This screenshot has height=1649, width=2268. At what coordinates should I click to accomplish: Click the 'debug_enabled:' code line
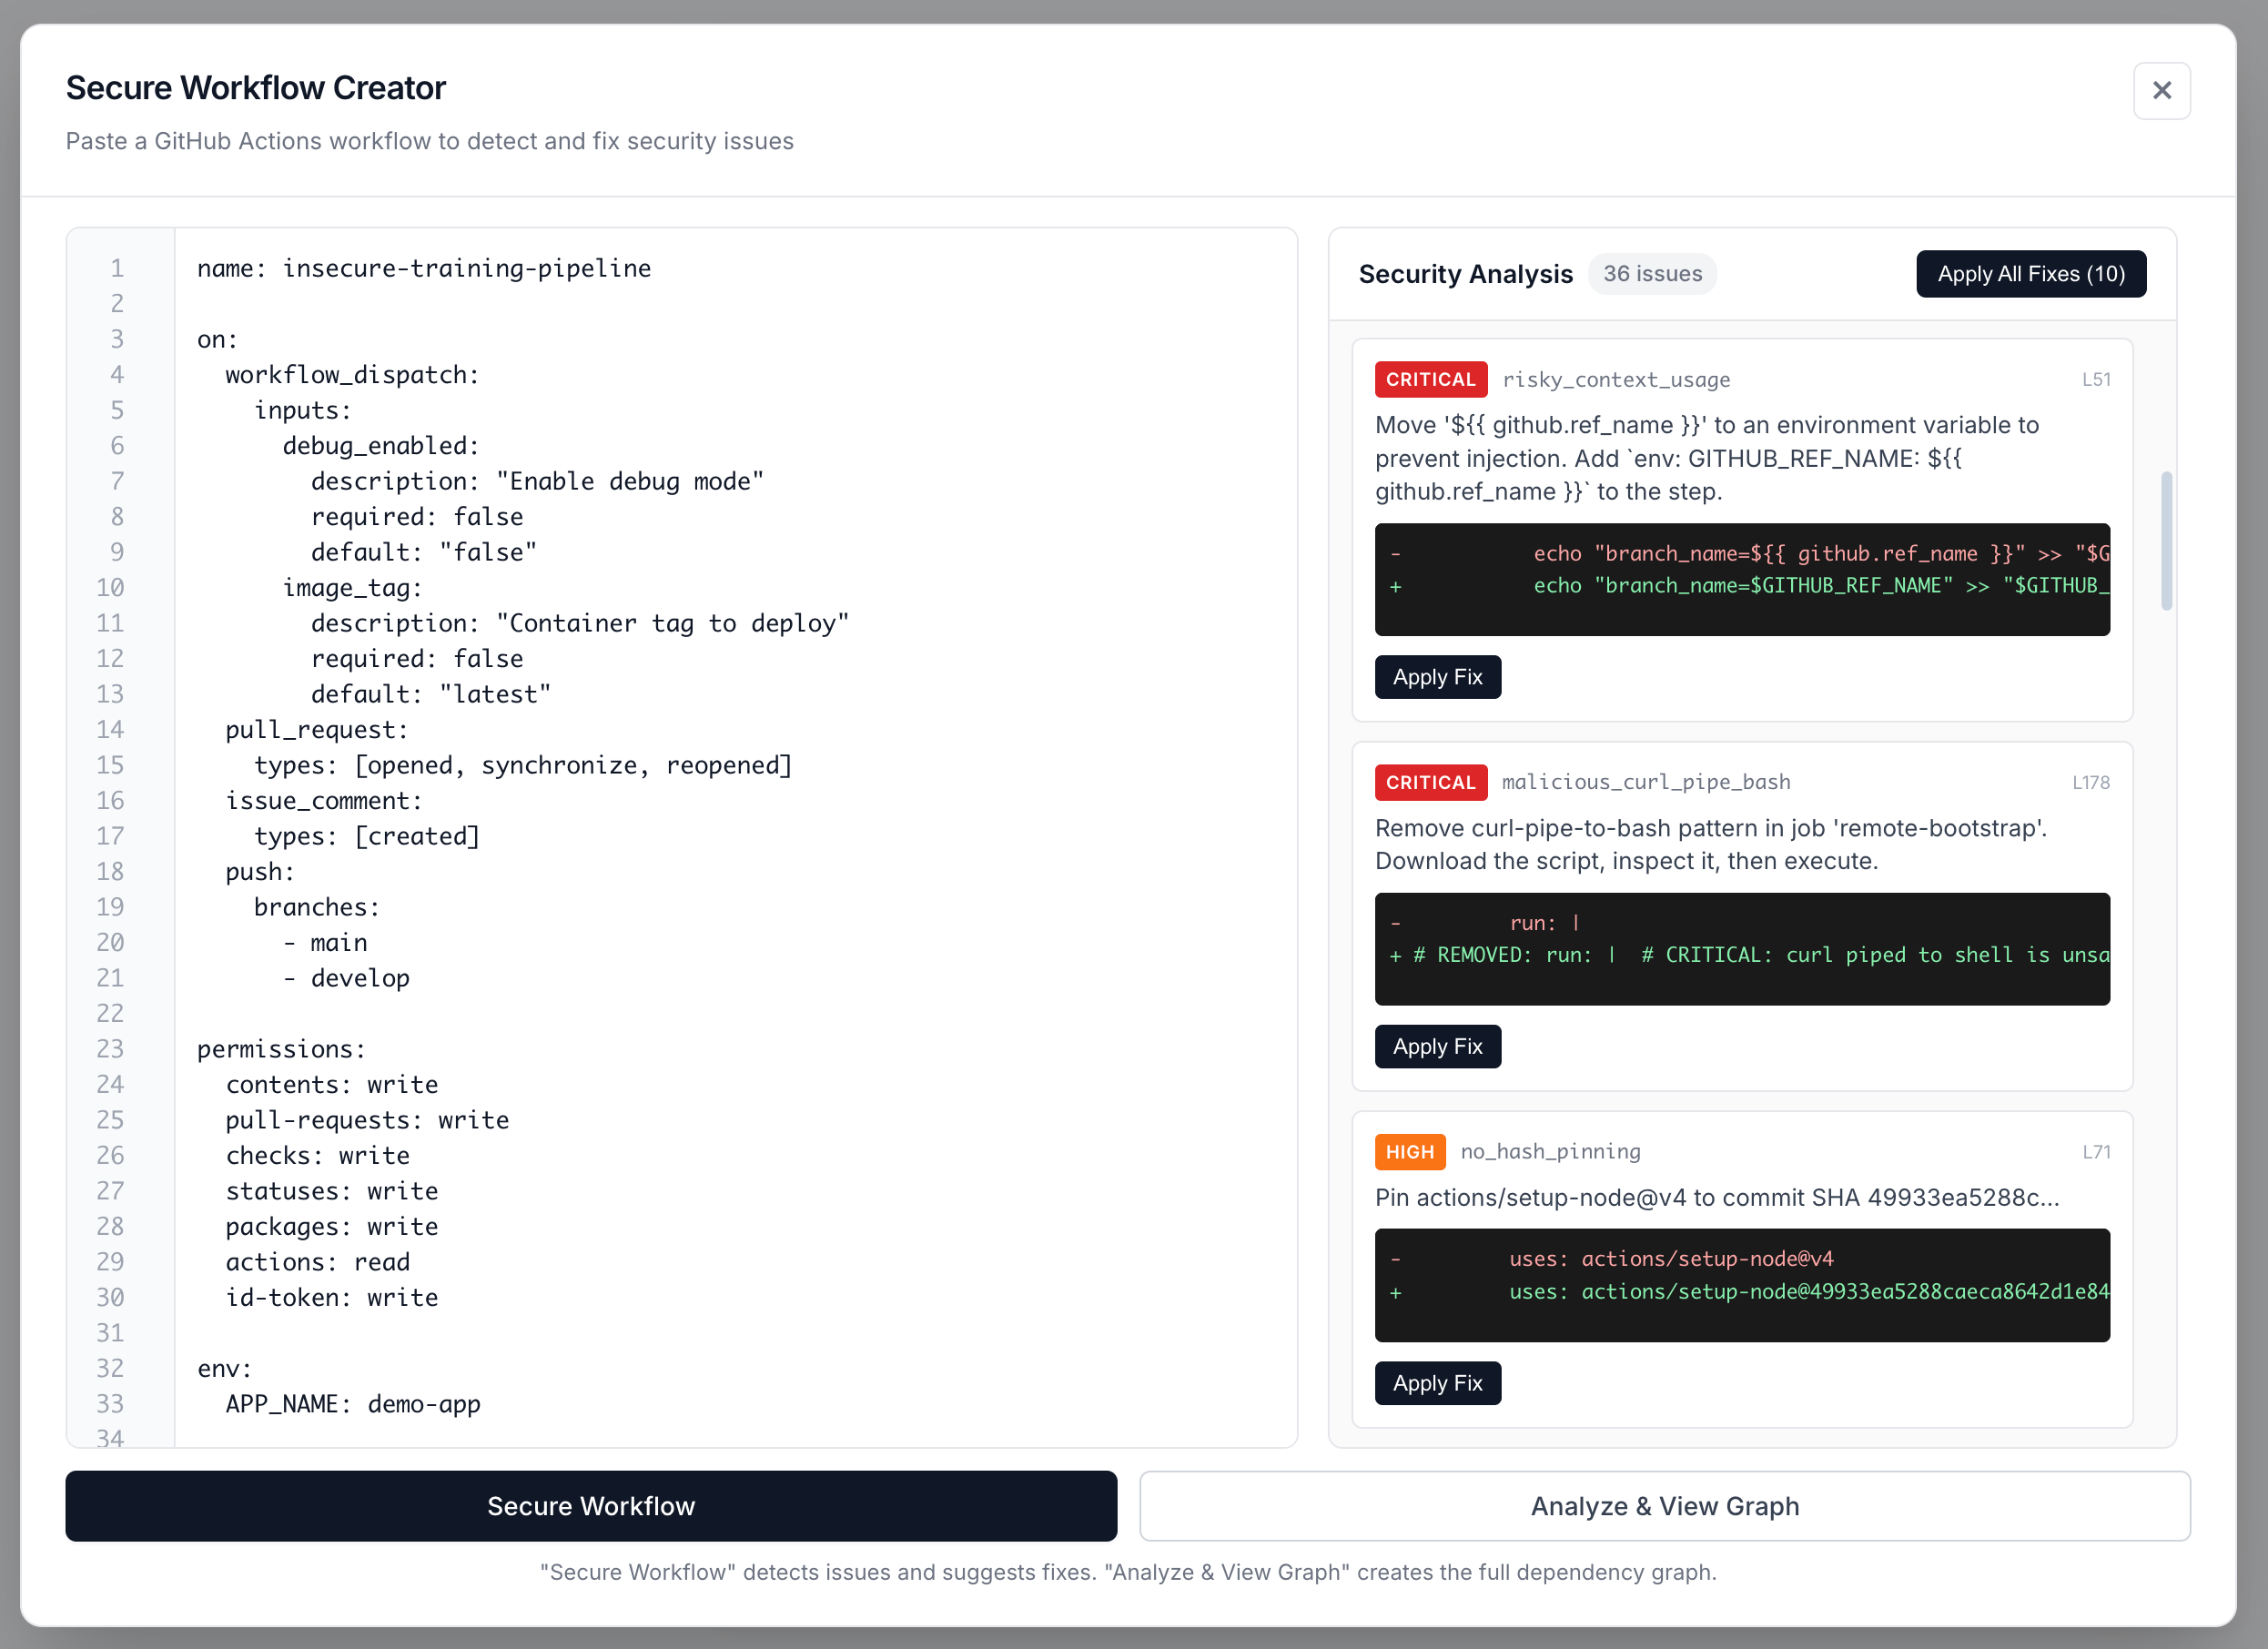coord(381,446)
